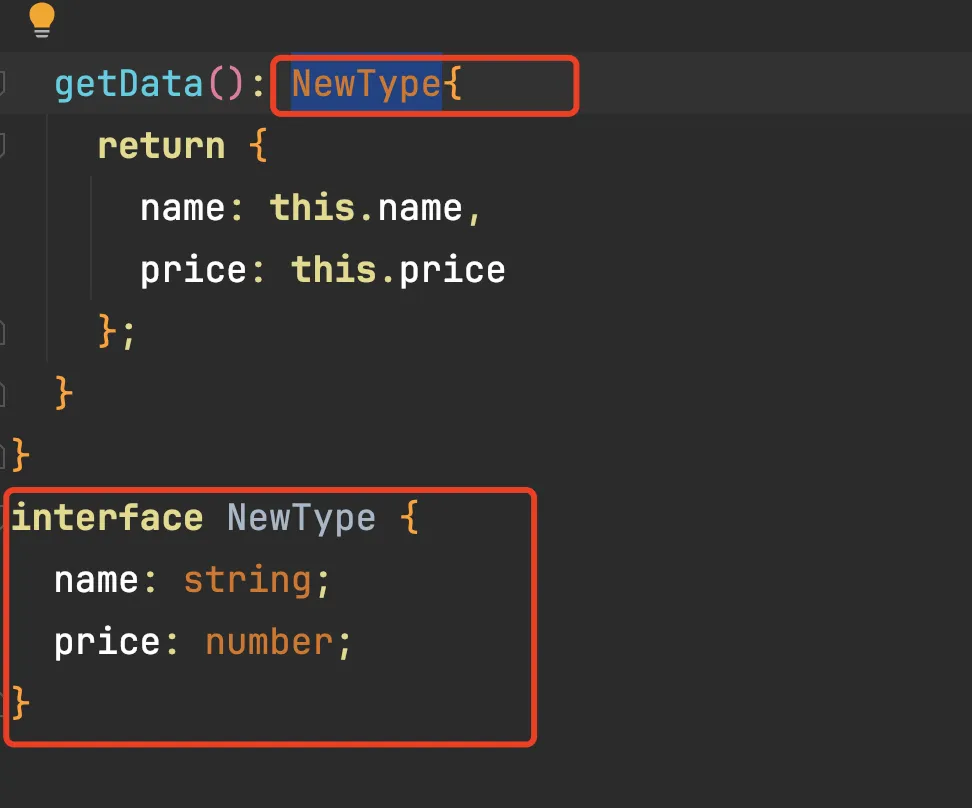The height and width of the screenshot is (808, 972).
Task: Click the return keyword
Action: point(161,146)
